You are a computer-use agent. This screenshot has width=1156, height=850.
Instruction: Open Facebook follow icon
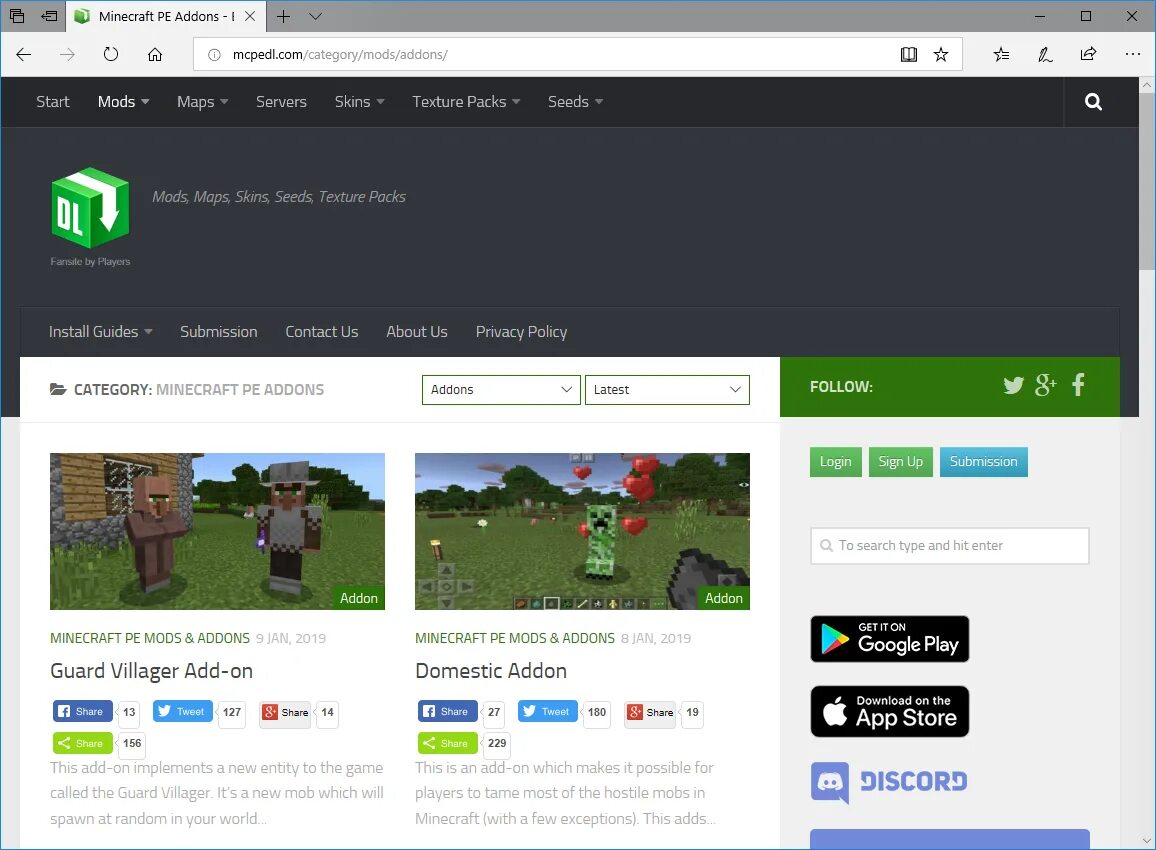point(1078,385)
